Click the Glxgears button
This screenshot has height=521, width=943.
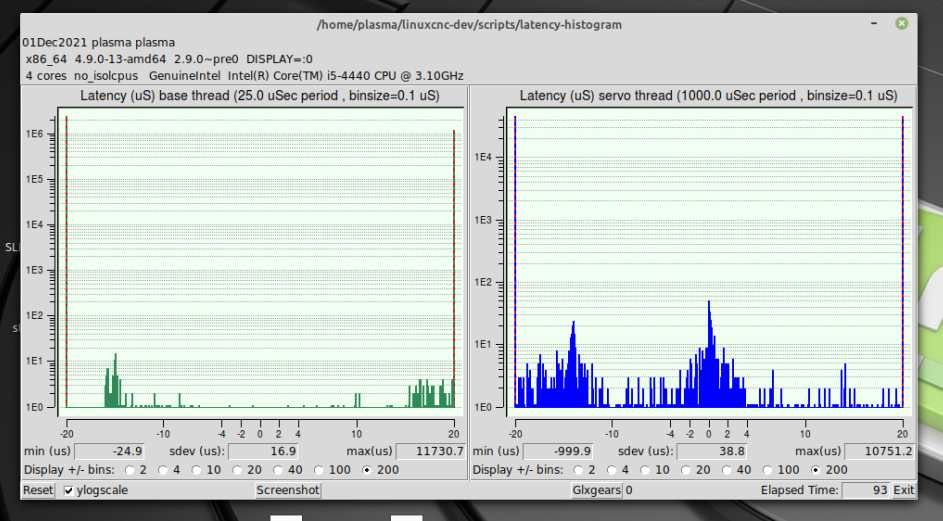pyautogui.click(x=596, y=490)
